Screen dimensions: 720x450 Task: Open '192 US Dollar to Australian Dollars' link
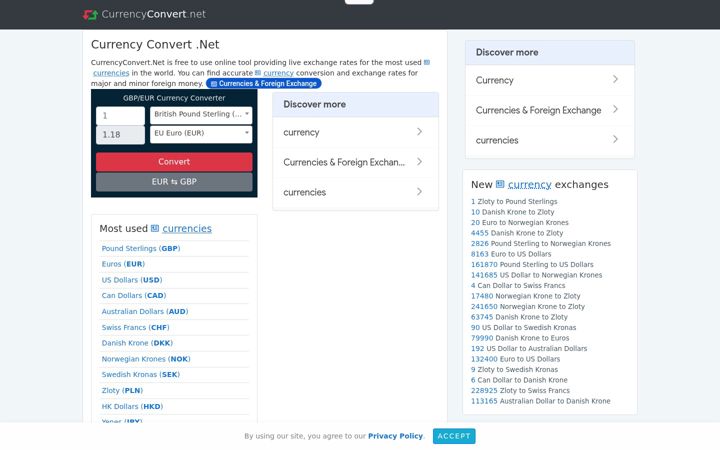click(x=529, y=349)
